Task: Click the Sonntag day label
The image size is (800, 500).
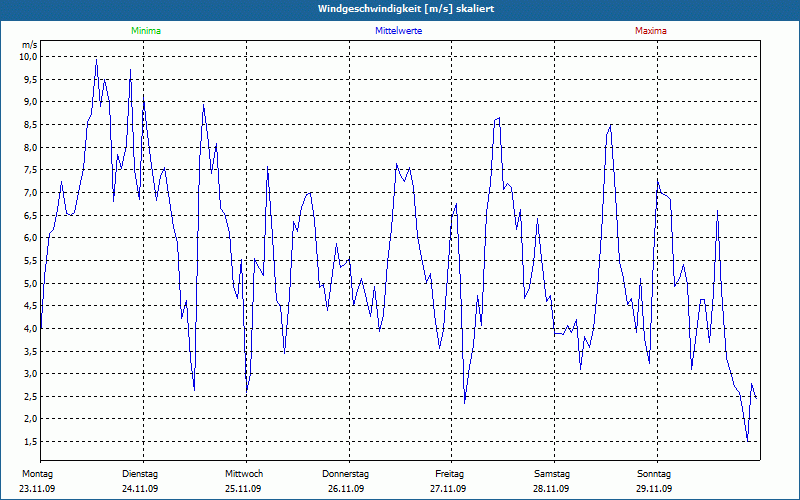Action: click(654, 474)
